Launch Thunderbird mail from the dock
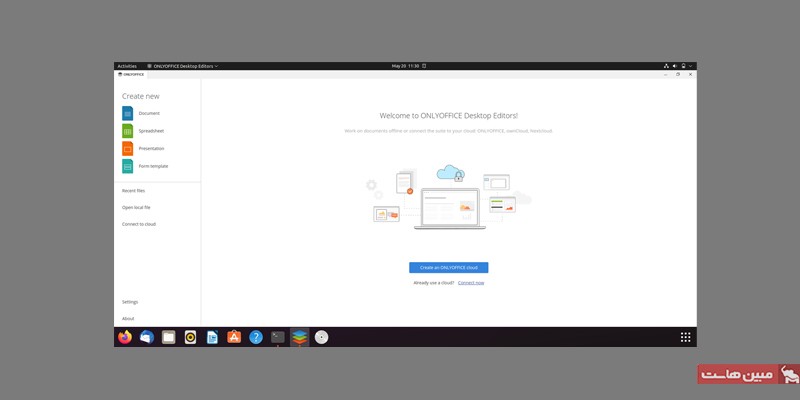The image size is (800, 400). (147, 337)
